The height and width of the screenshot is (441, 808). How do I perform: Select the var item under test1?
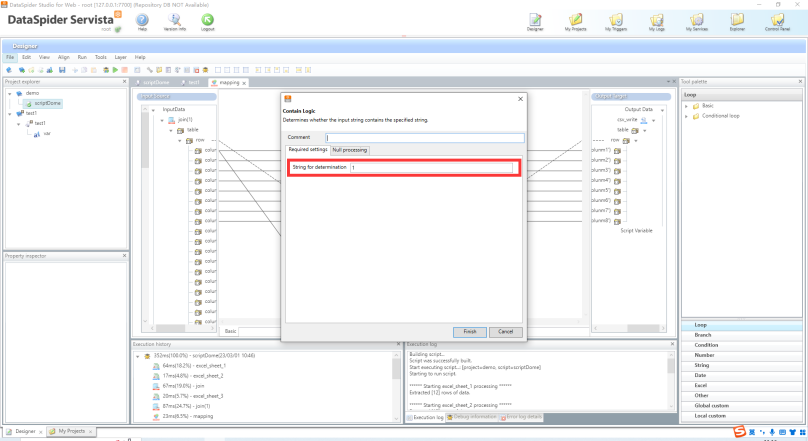[43, 134]
